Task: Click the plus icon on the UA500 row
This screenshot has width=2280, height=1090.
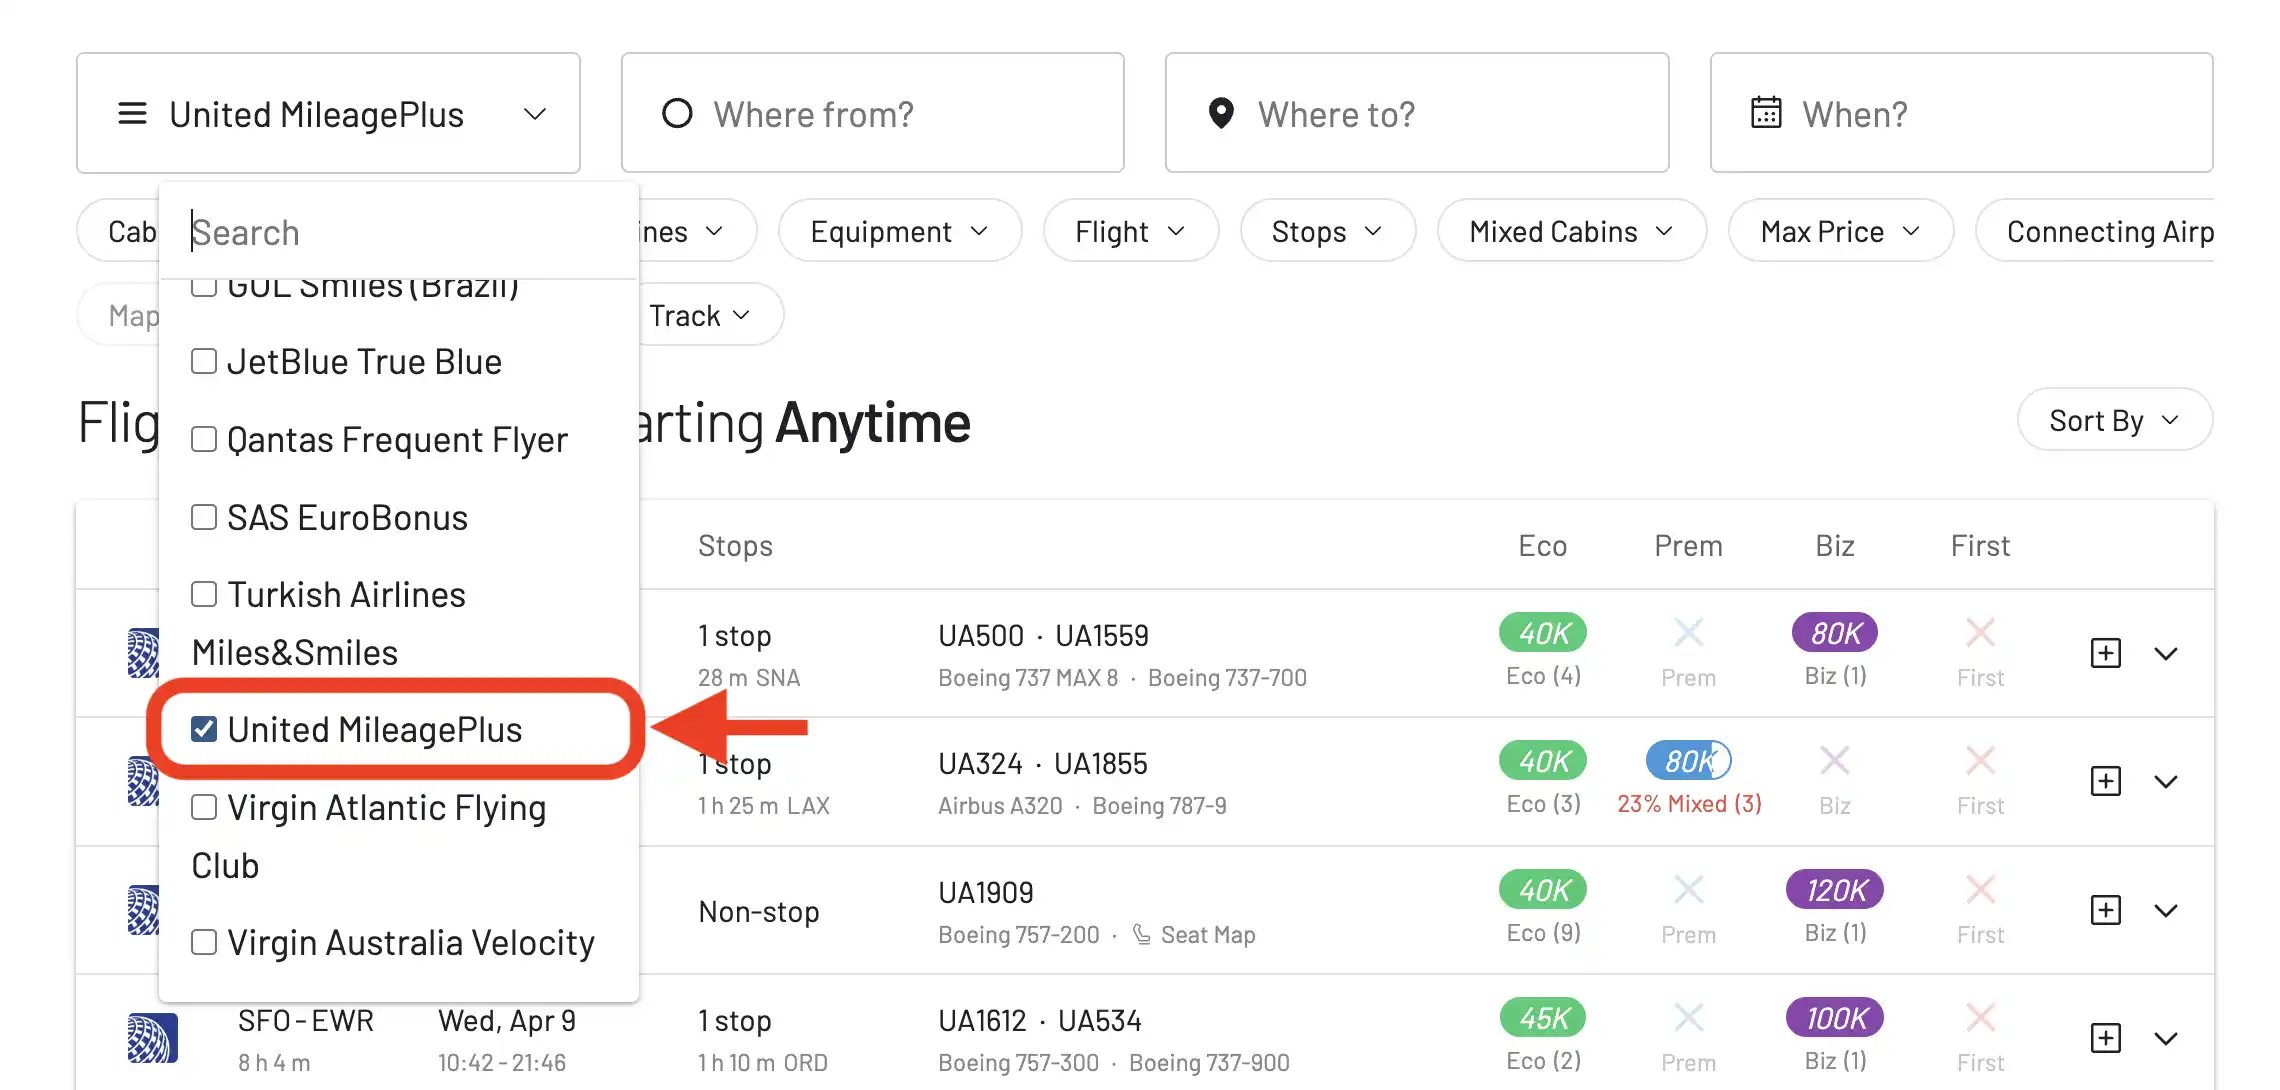Action: point(2106,653)
